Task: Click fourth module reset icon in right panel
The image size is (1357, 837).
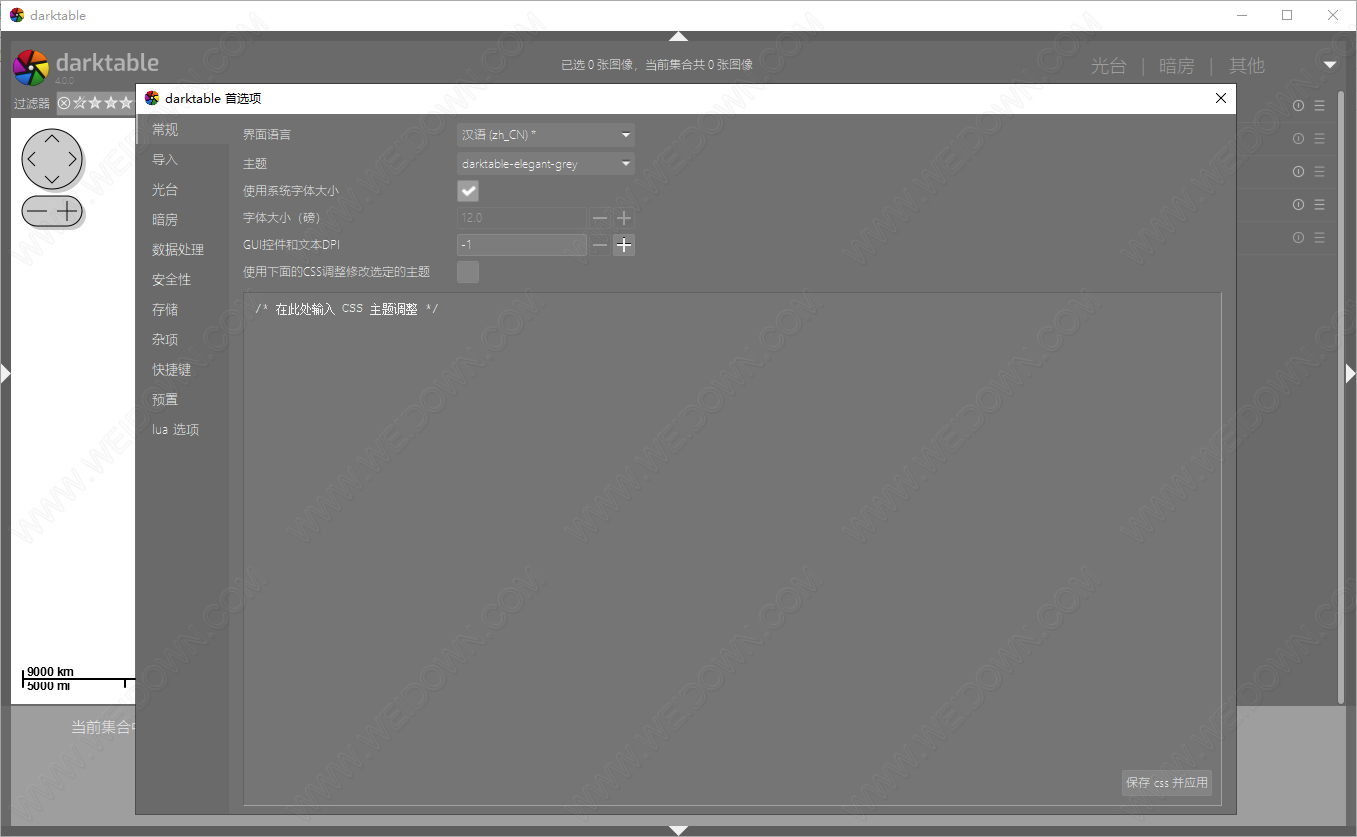Action: pos(1298,204)
